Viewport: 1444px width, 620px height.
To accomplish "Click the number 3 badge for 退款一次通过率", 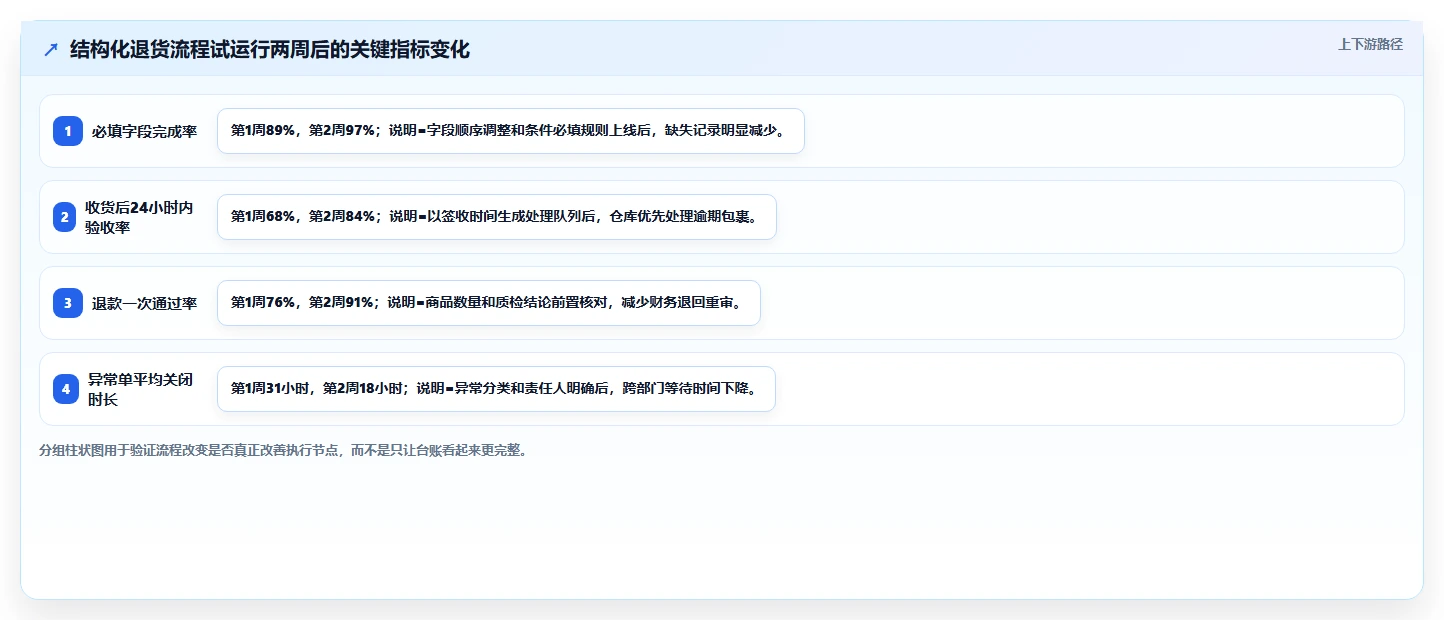I will pyautogui.click(x=67, y=303).
